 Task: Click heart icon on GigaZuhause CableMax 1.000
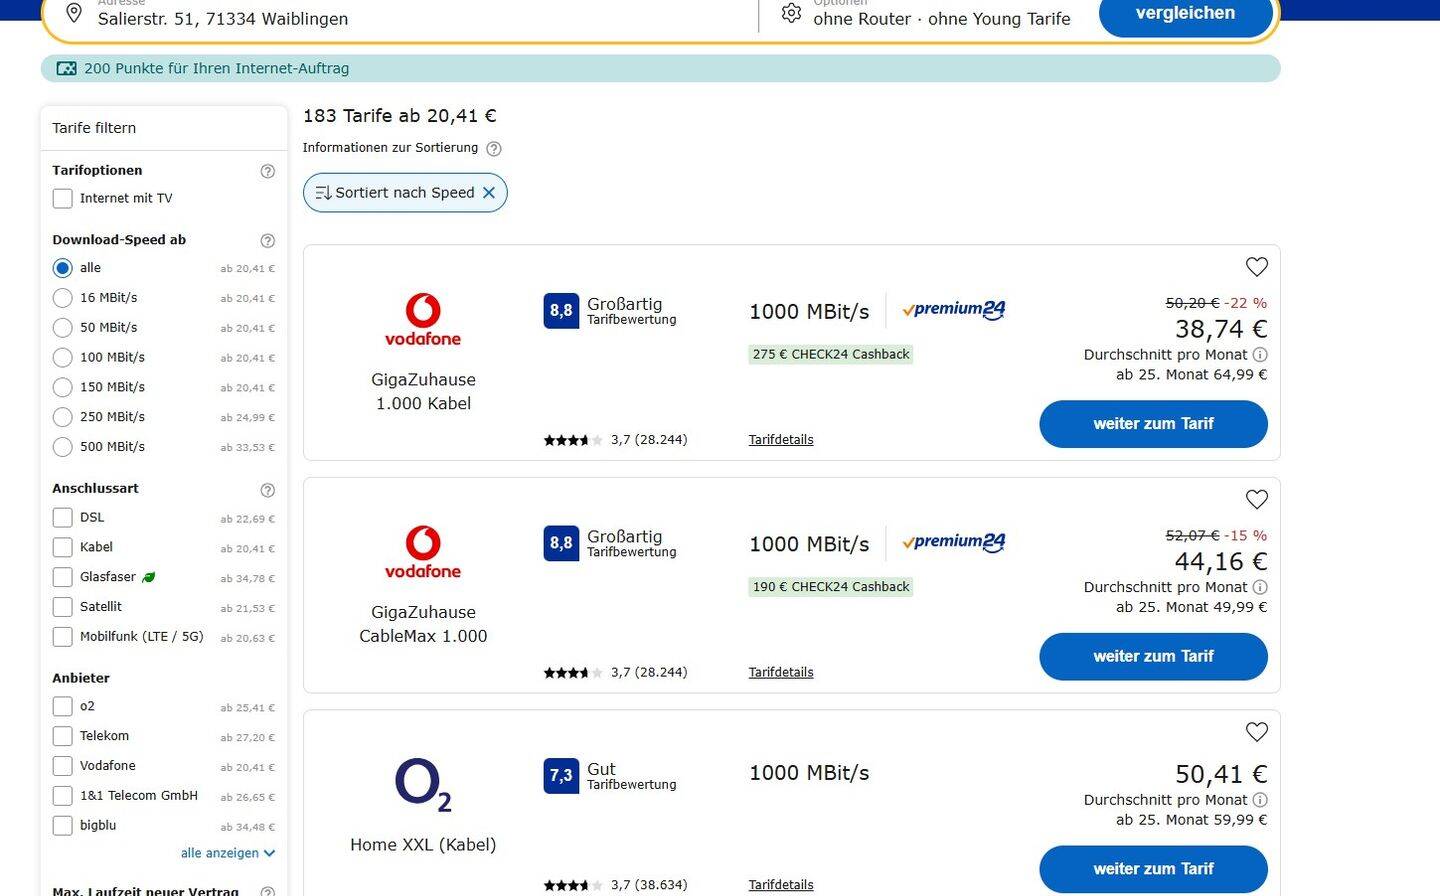click(1256, 500)
